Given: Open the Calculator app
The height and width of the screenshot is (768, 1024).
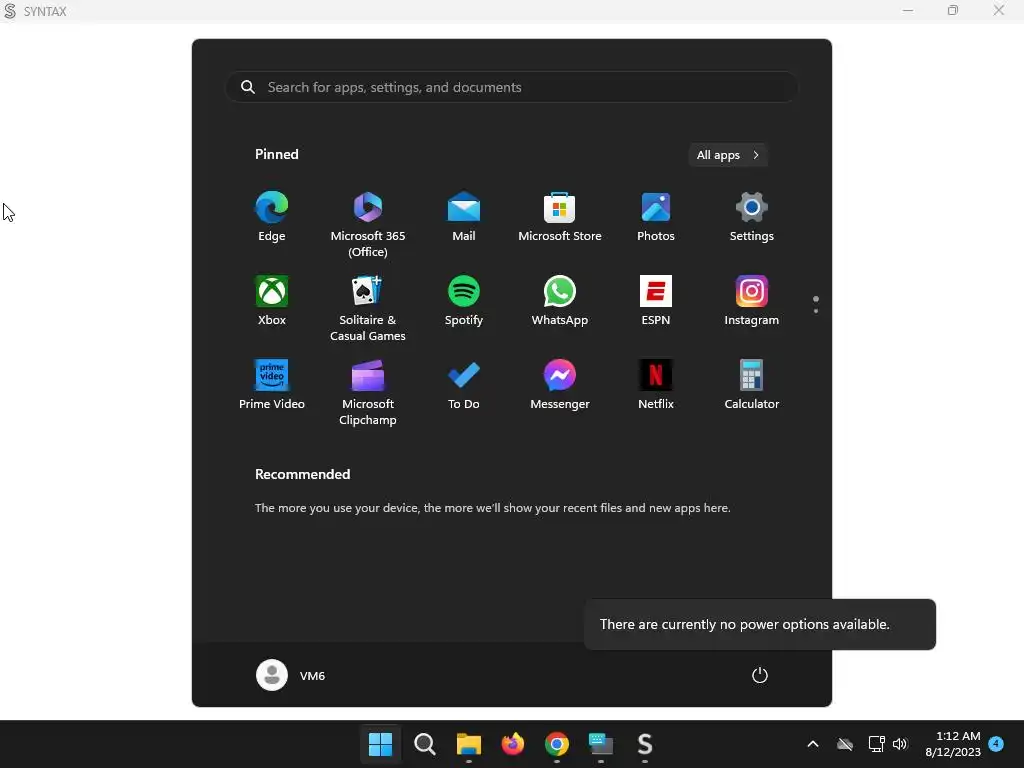Looking at the screenshot, I should pyautogui.click(x=752, y=385).
